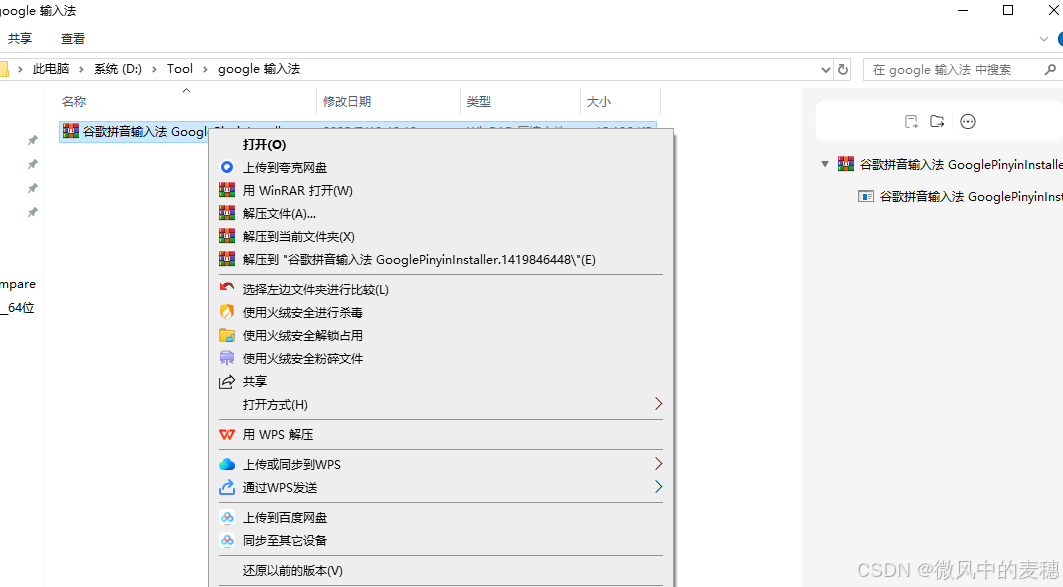Click chevron after Tool in breadcrumb
The height and width of the screenshot is (587, 1063).
(x=206, y=69)
